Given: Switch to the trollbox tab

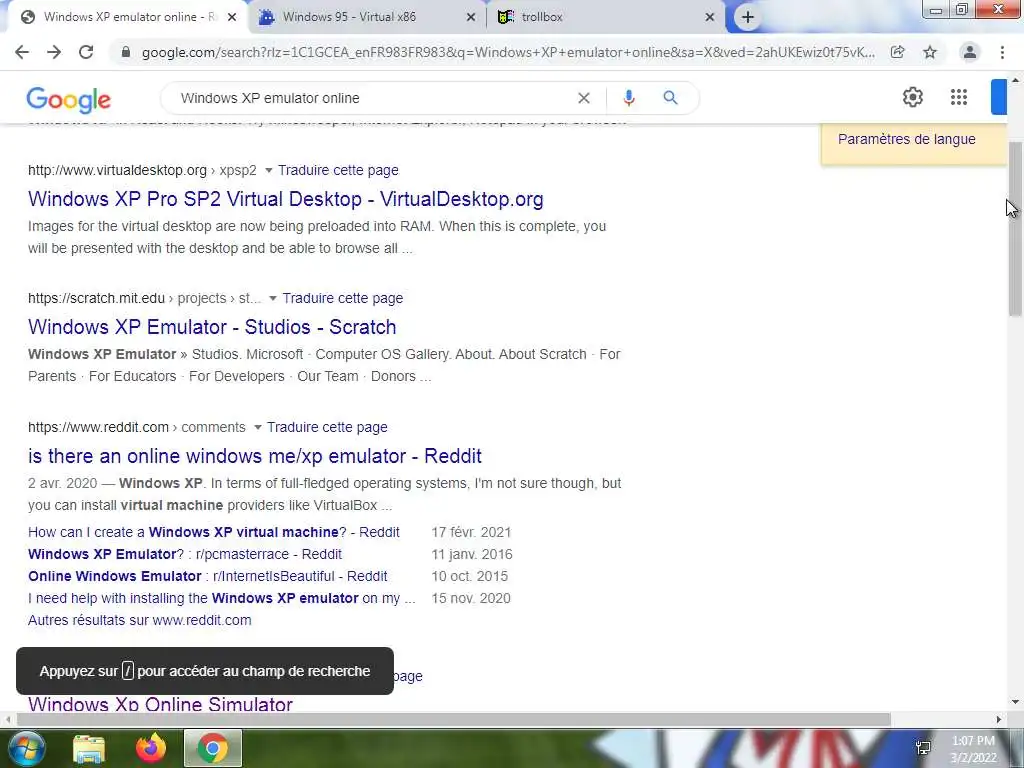Looking at the screenshot, I should [604, 17].
